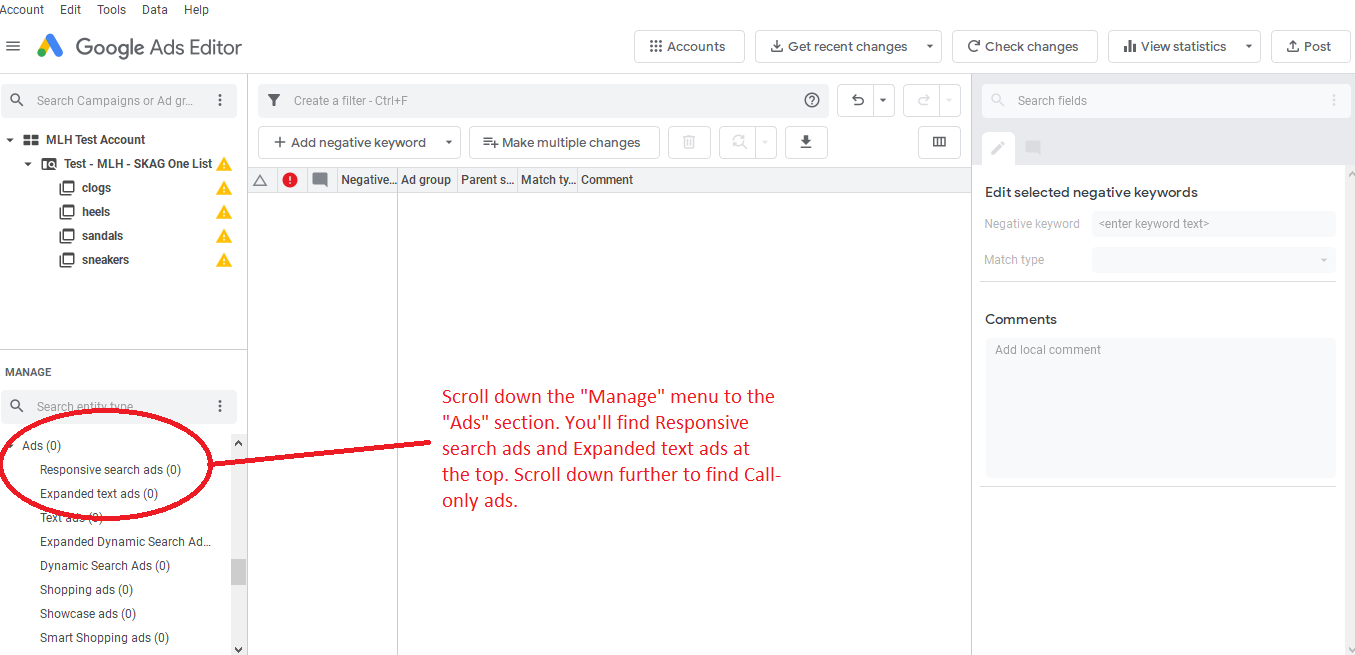Select Responsive search ads (0)
The width and height of the screenshot is (1355, 655).
(x=110, y=470)
